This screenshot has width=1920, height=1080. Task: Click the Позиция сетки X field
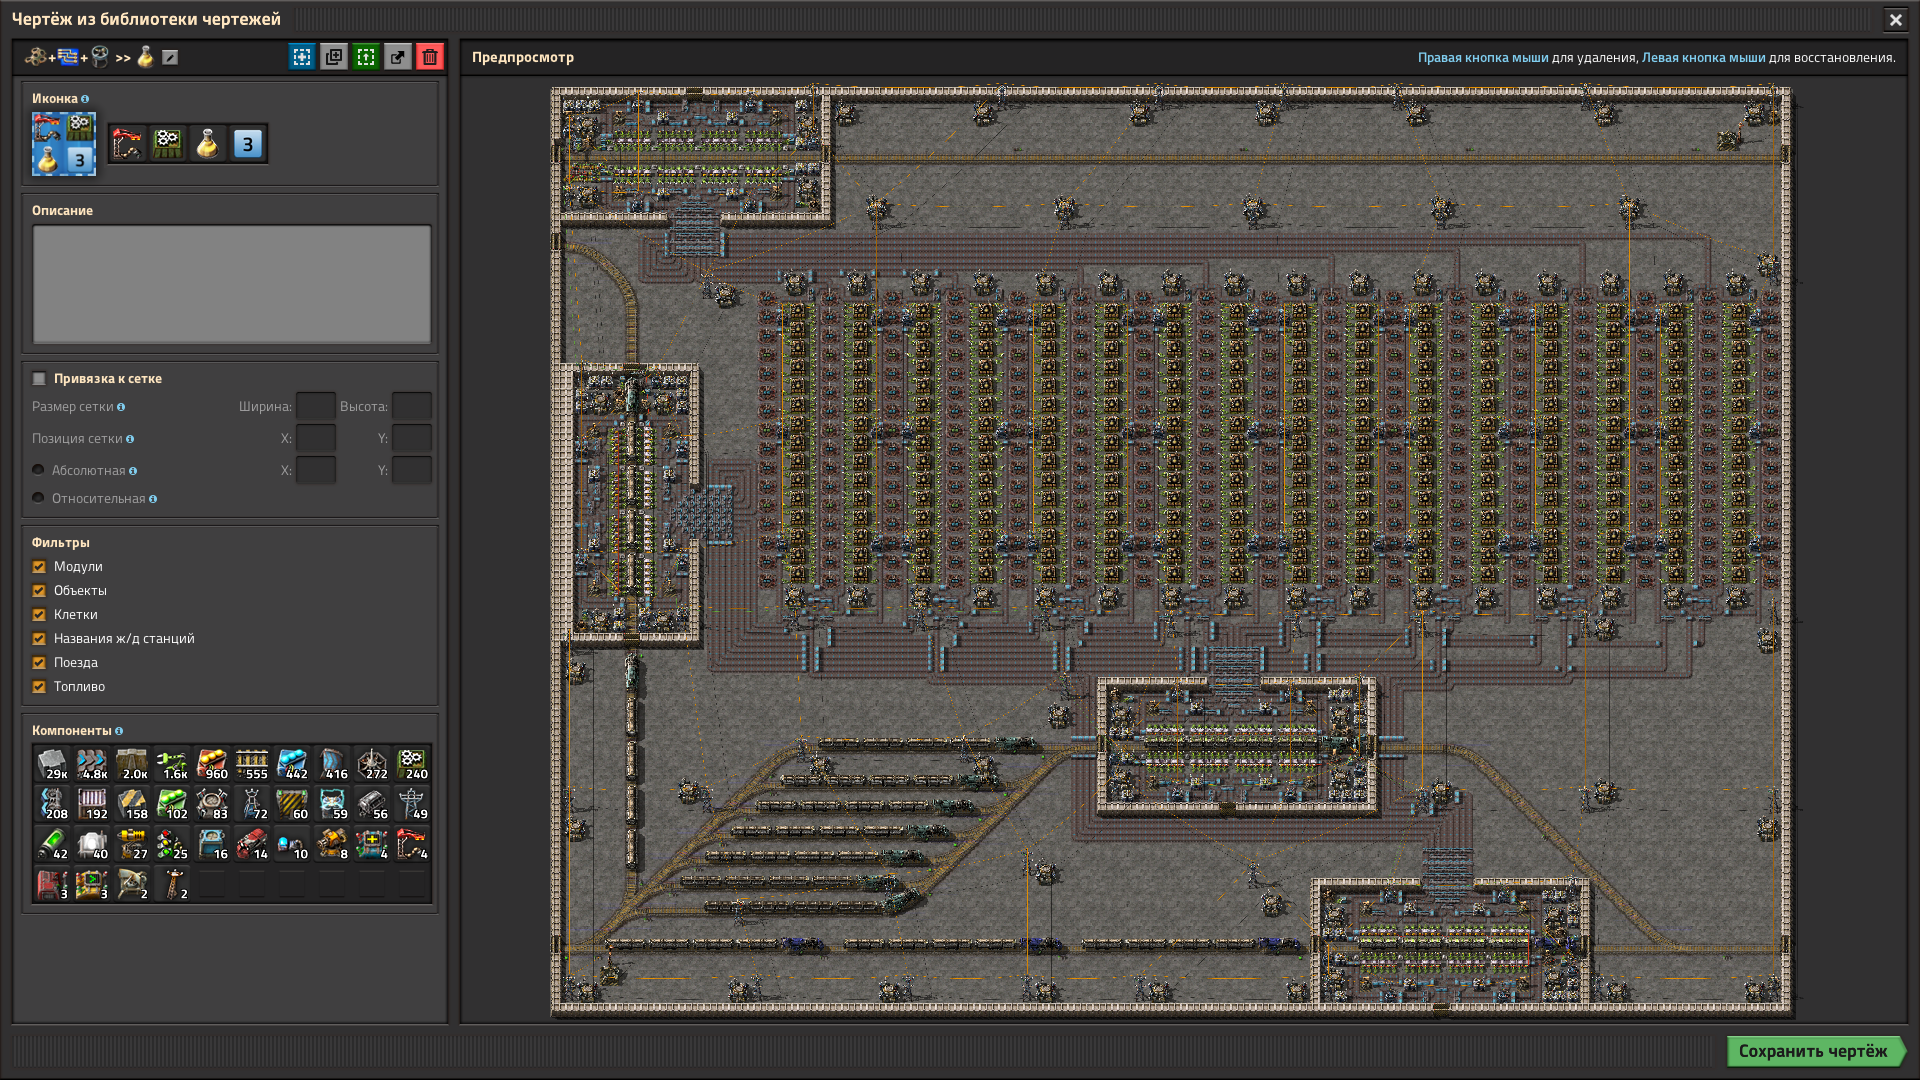[x=316, y=438]
